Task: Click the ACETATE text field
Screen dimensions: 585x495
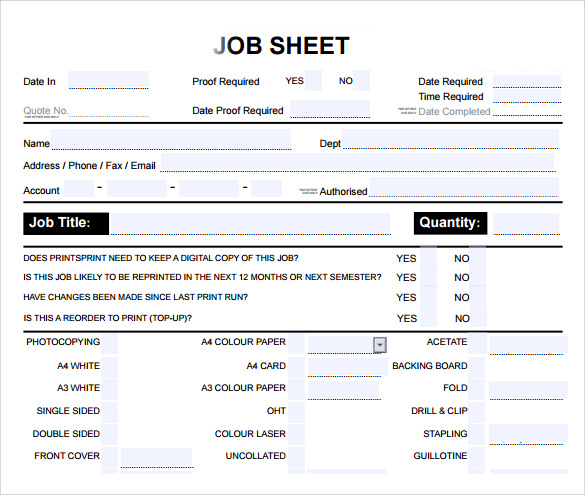Action: pos(529,345)
